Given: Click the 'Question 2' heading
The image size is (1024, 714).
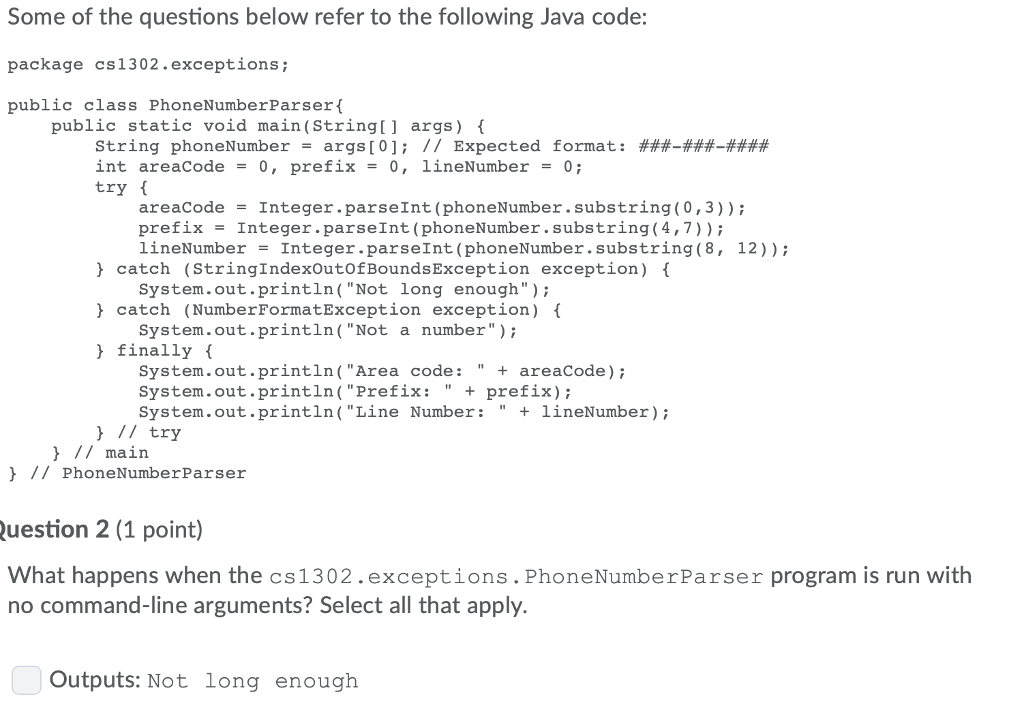Looking at the screenshot, I should 54,529.
